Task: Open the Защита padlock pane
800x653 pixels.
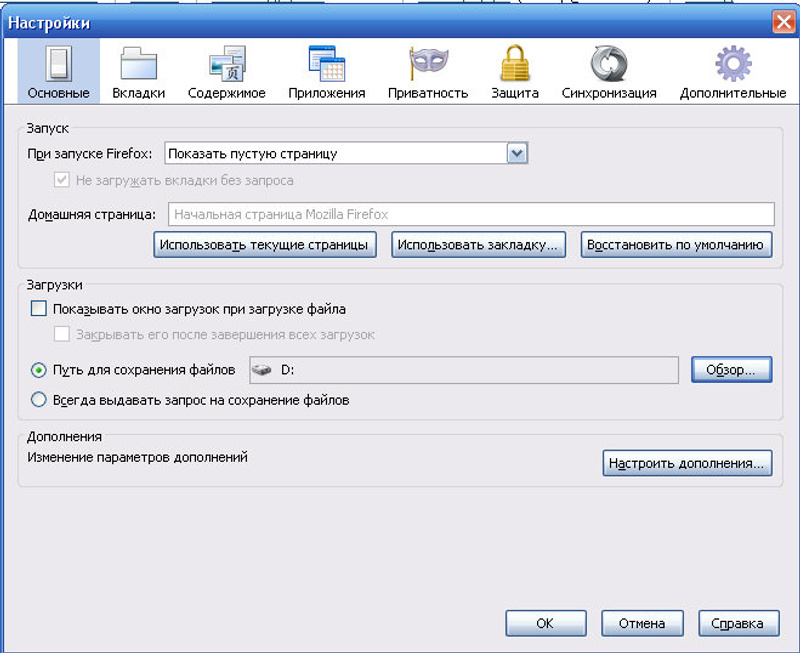Action: (515, 72)
